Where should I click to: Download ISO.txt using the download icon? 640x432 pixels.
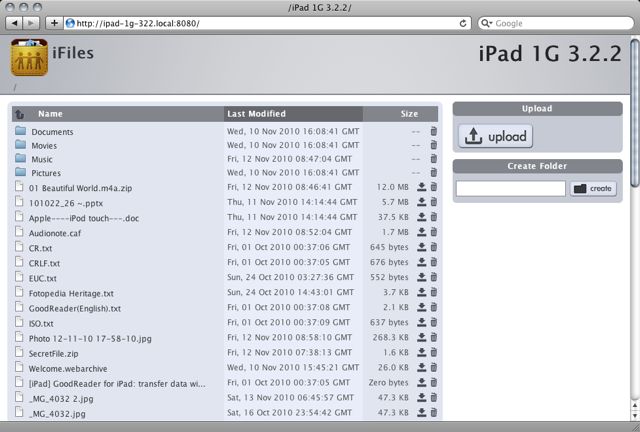[421, 322]
